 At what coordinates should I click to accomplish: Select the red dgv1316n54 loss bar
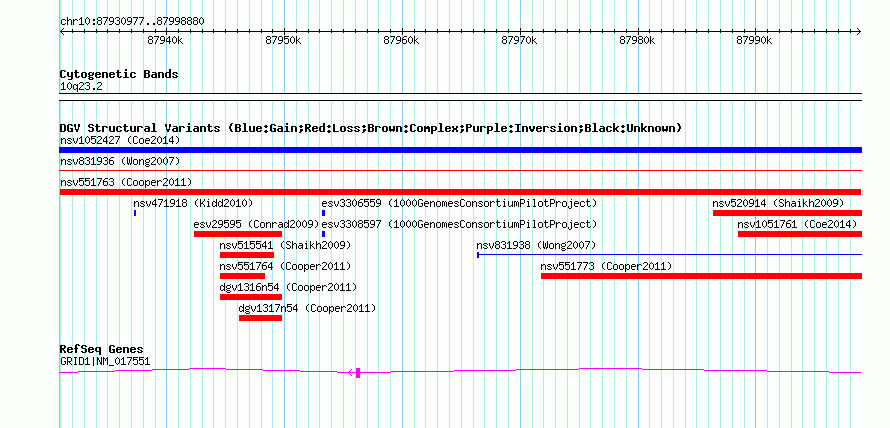tap(251, 297)
